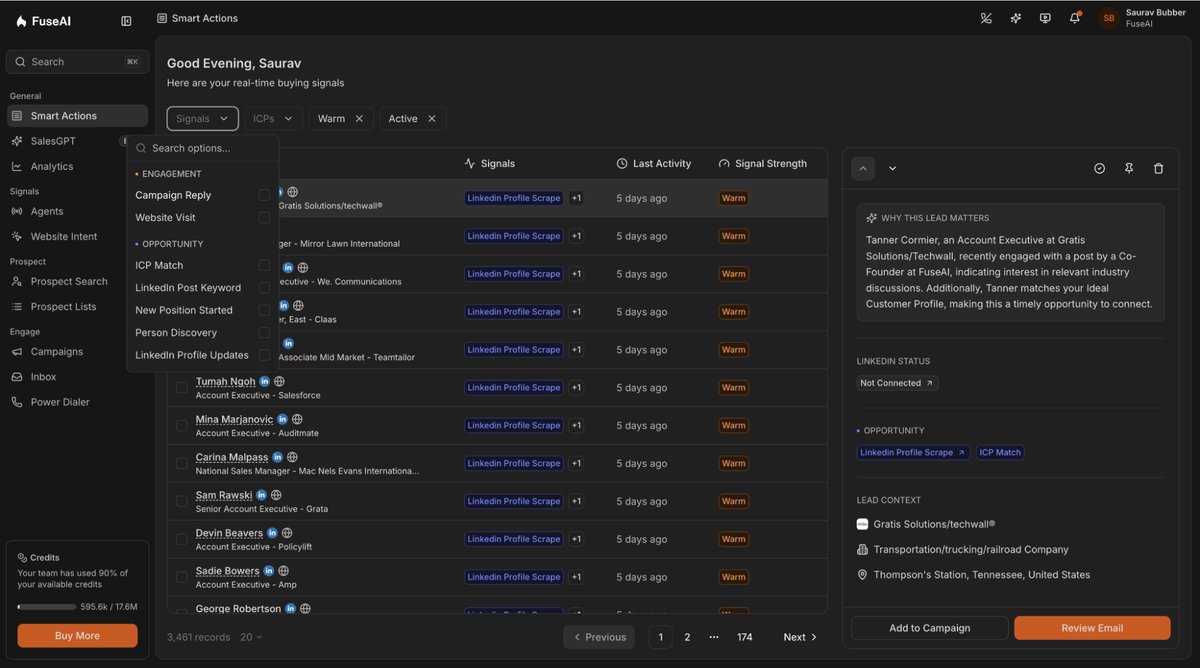Click the Review Email button
The width and height of the screenshot is (1200, 668).
click(1092, 628)
